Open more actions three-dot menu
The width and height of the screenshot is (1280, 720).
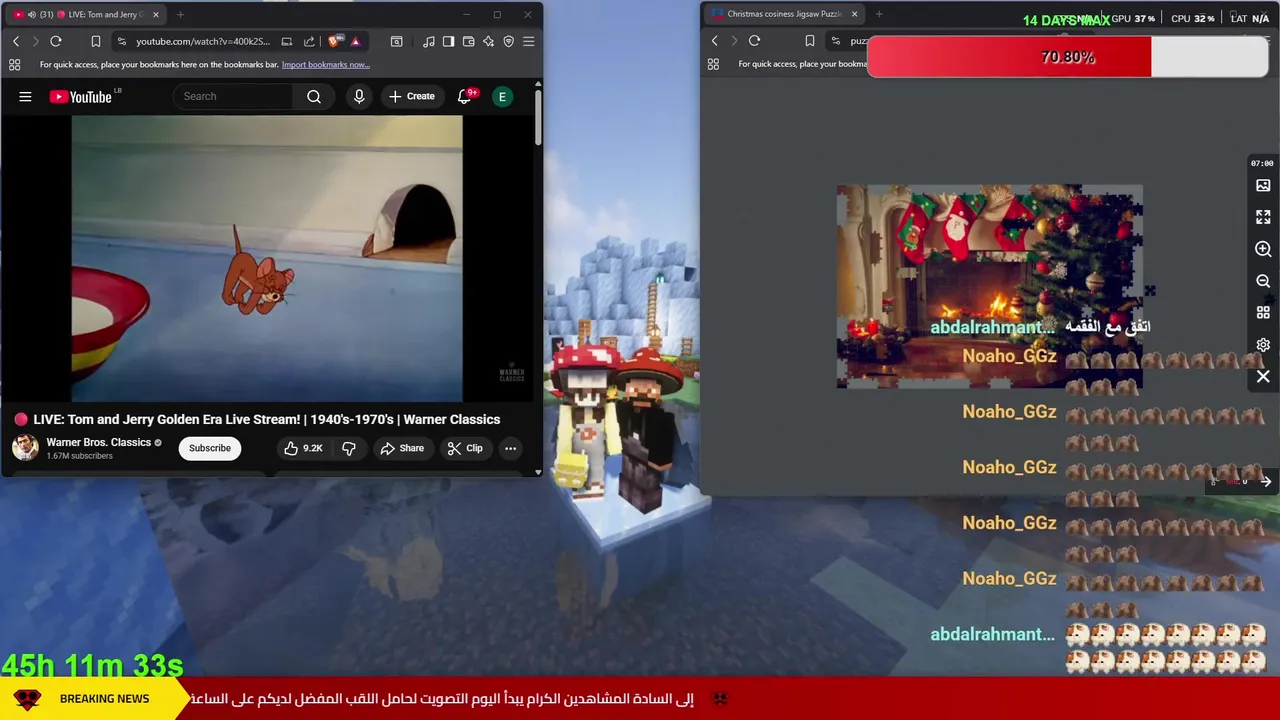(x=510, y=448)
